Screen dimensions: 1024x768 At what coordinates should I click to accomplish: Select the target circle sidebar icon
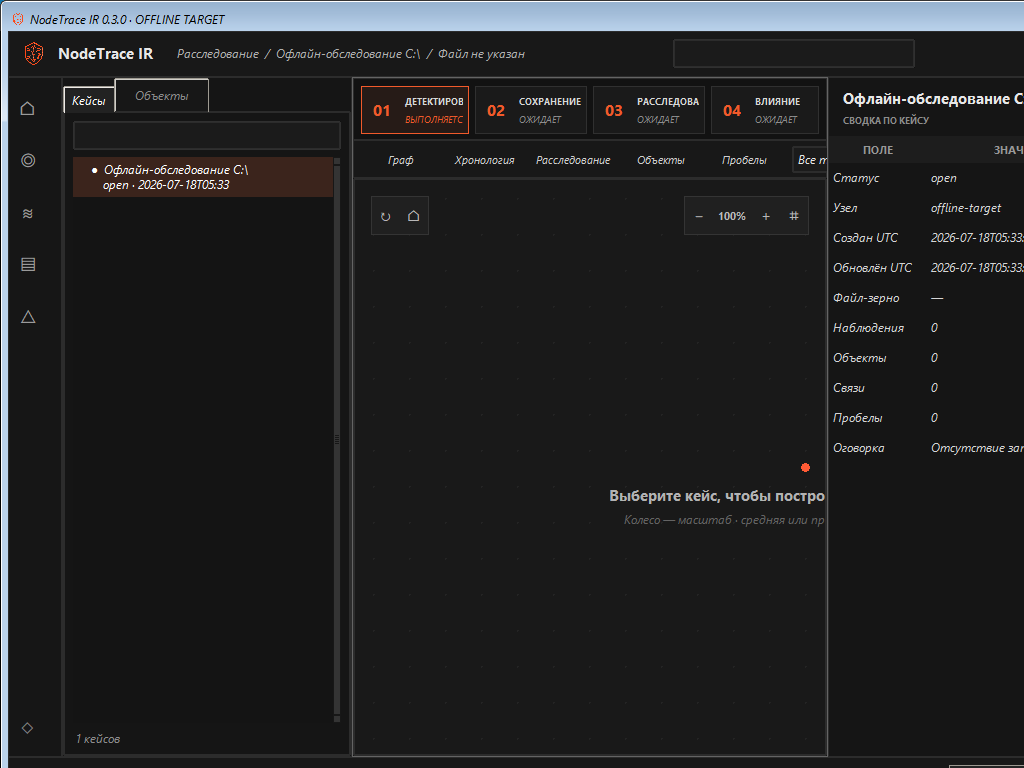pos(27,161)
